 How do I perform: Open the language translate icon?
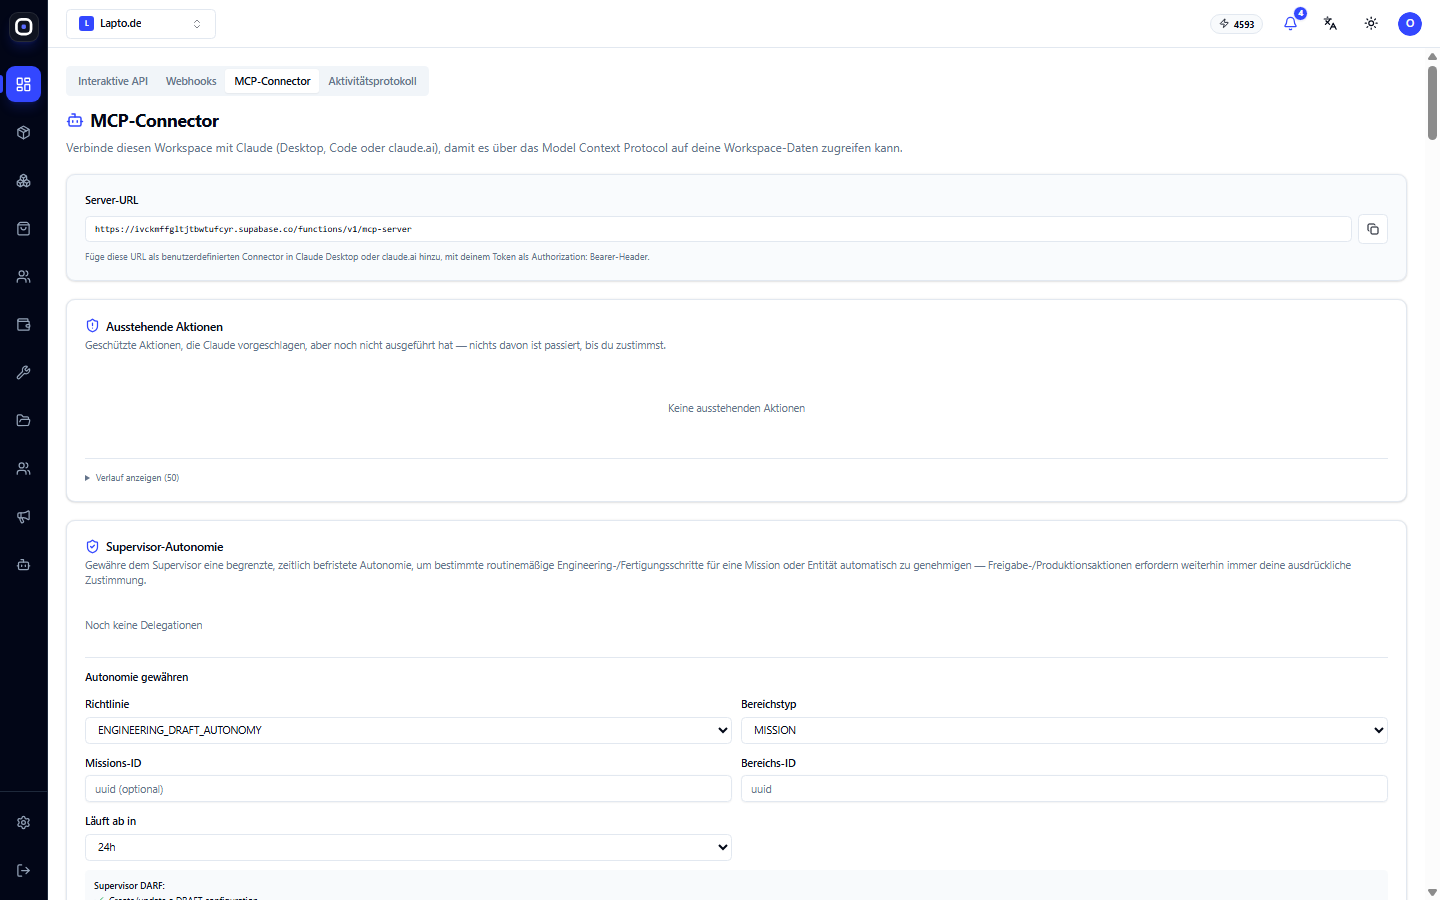pyautogui.click(x=1330, y=23)
